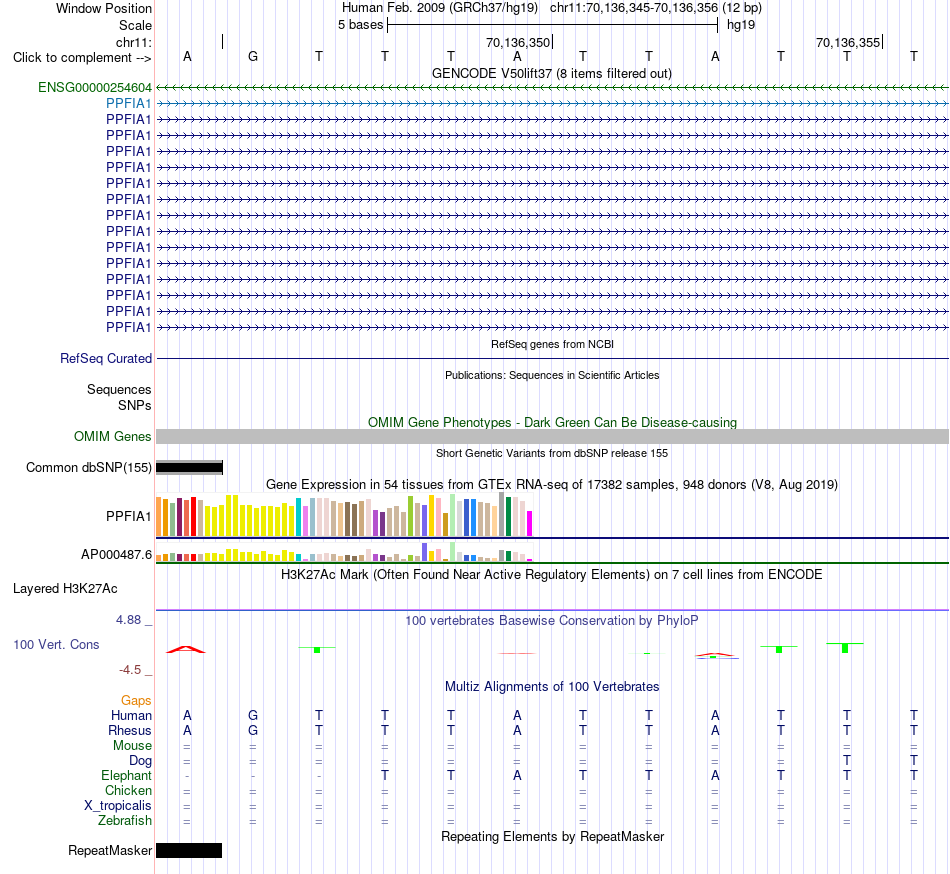Screen dimensions: 950x874
Task: Click 'Short Genetic Variants from dbSNP release 155'
Action: (x=552, y=453)
